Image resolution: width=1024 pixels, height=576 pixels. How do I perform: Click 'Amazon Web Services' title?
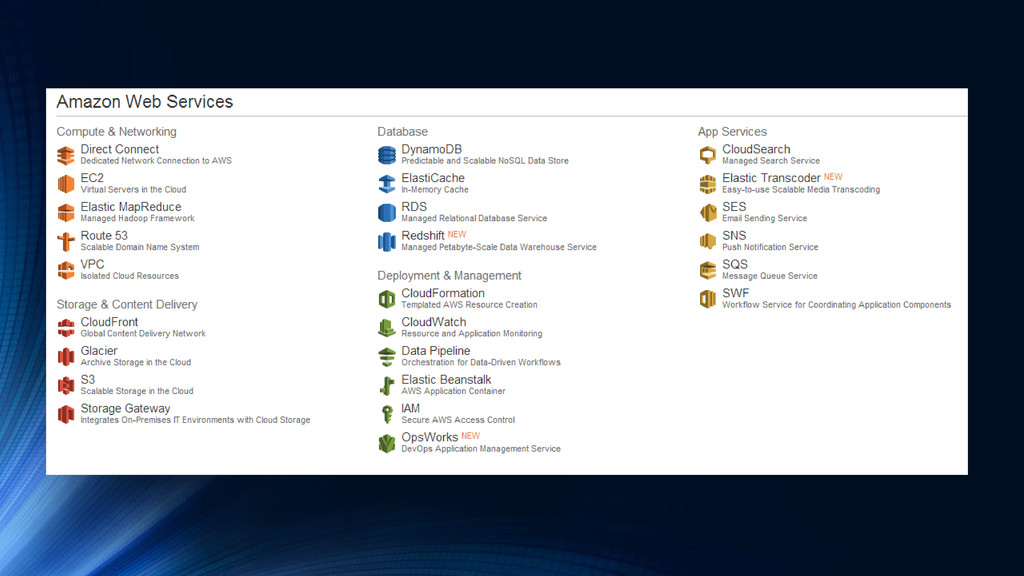pos(144,102)
